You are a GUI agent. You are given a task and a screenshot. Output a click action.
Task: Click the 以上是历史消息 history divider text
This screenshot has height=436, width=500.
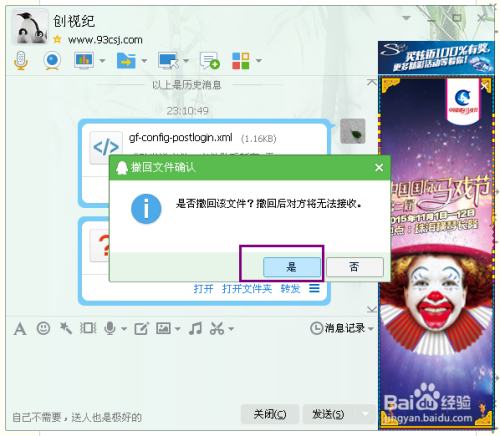click(187, 85)
